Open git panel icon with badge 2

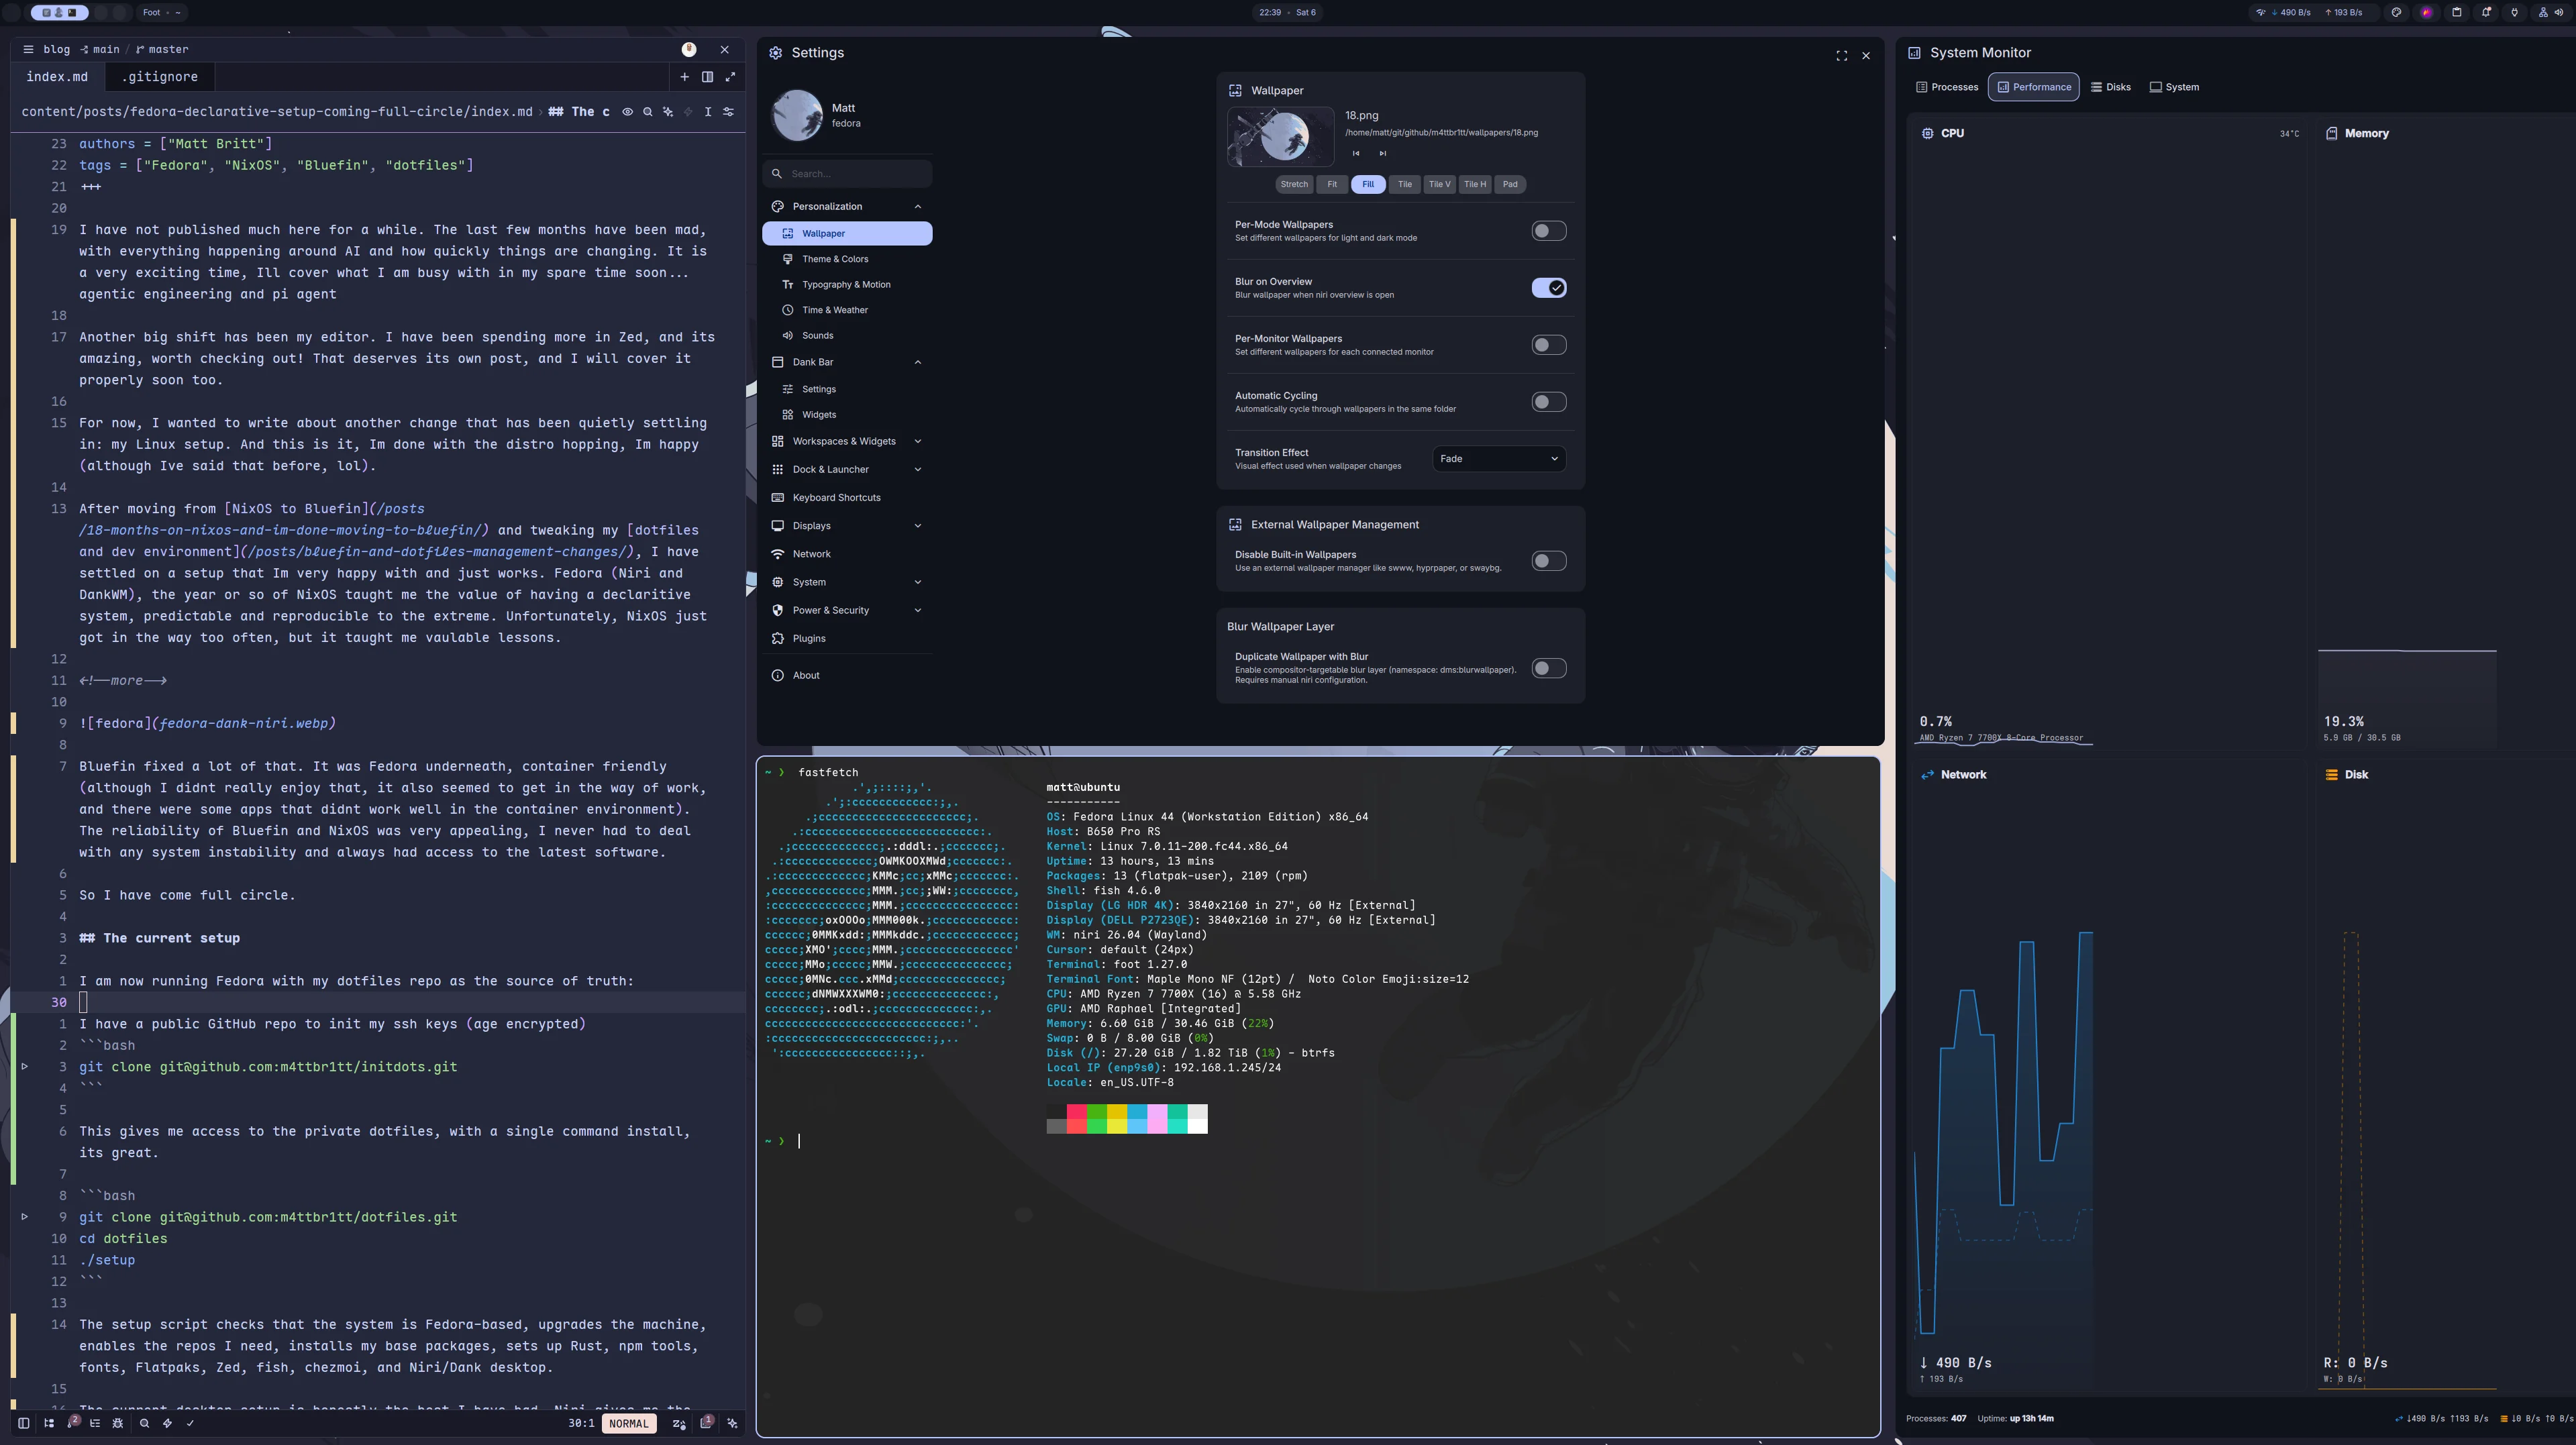pos(73,1422)
